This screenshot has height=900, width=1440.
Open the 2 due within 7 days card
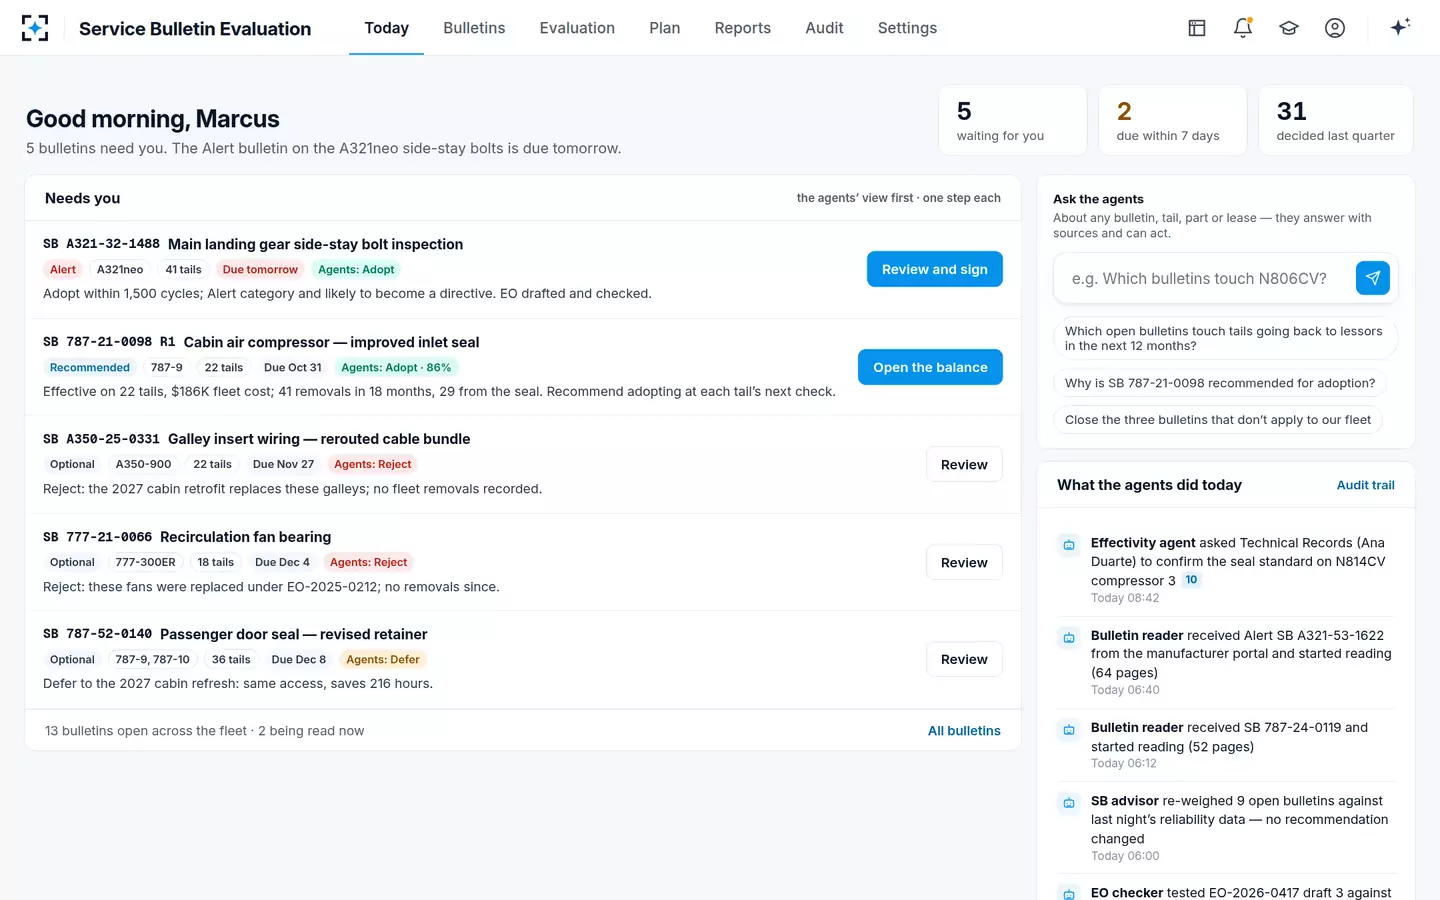(1172, 120)
